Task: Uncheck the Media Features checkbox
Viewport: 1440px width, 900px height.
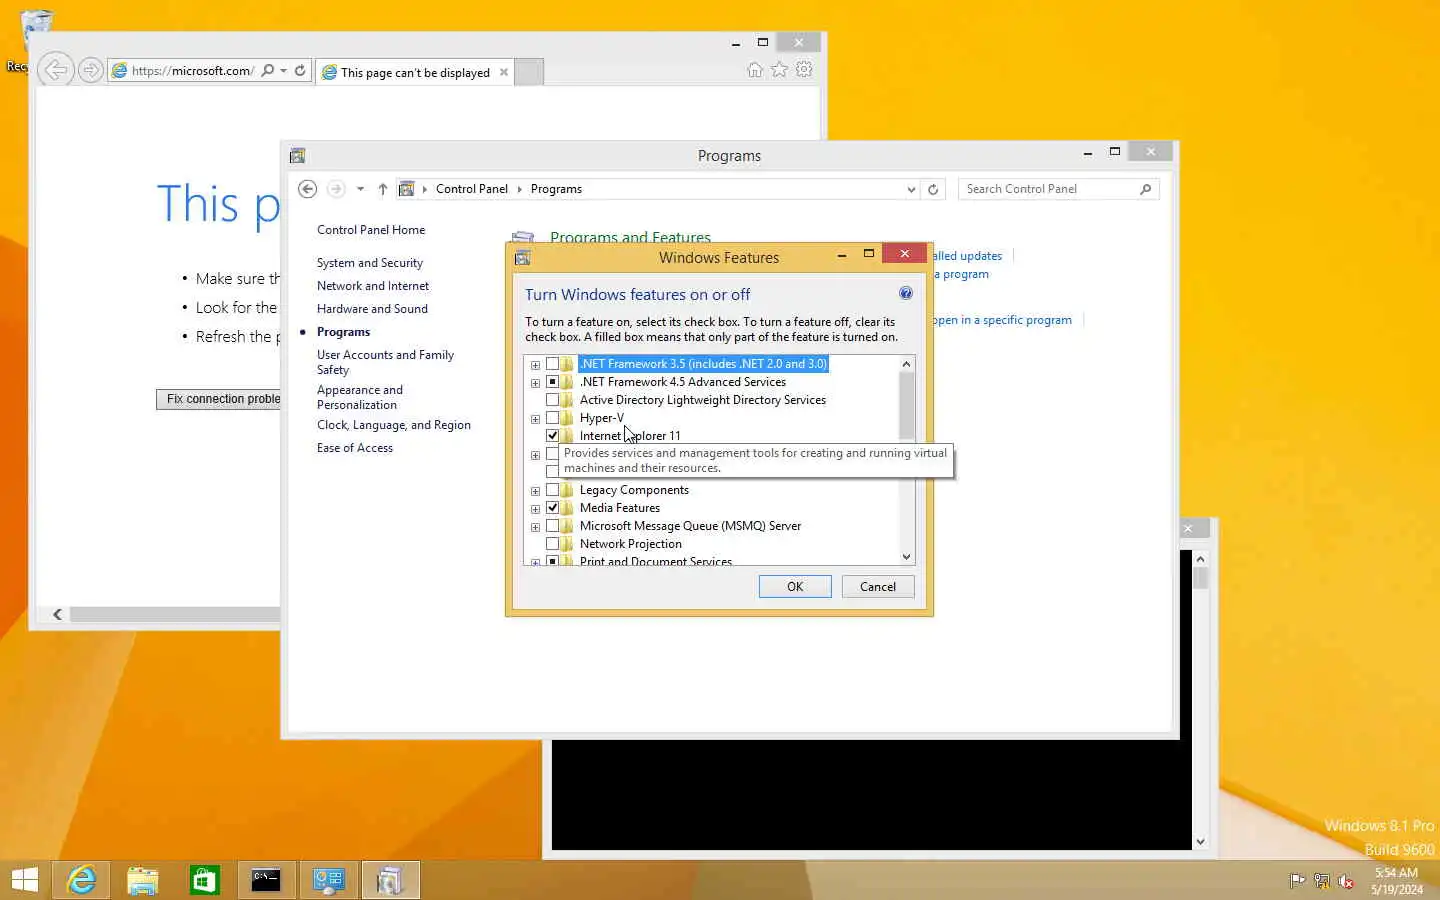Action: click(552, 508)
